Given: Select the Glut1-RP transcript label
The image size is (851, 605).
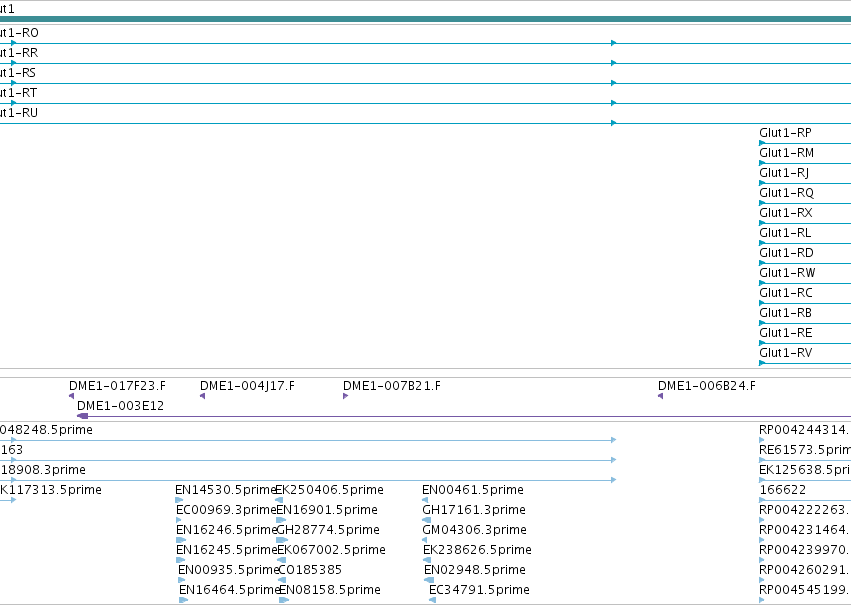Looking at the screenshot, I should pyautogui.click(x=785, y=133).
